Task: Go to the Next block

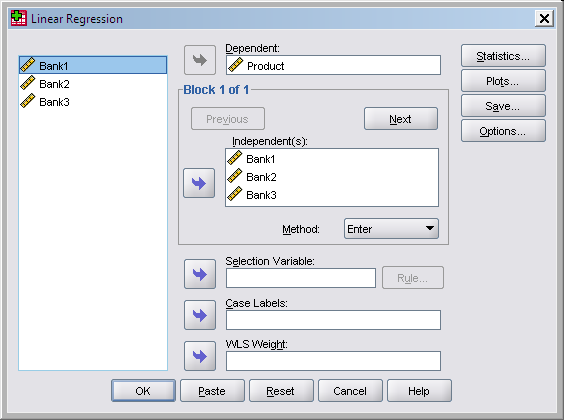Action: click(x=401, y=119)
